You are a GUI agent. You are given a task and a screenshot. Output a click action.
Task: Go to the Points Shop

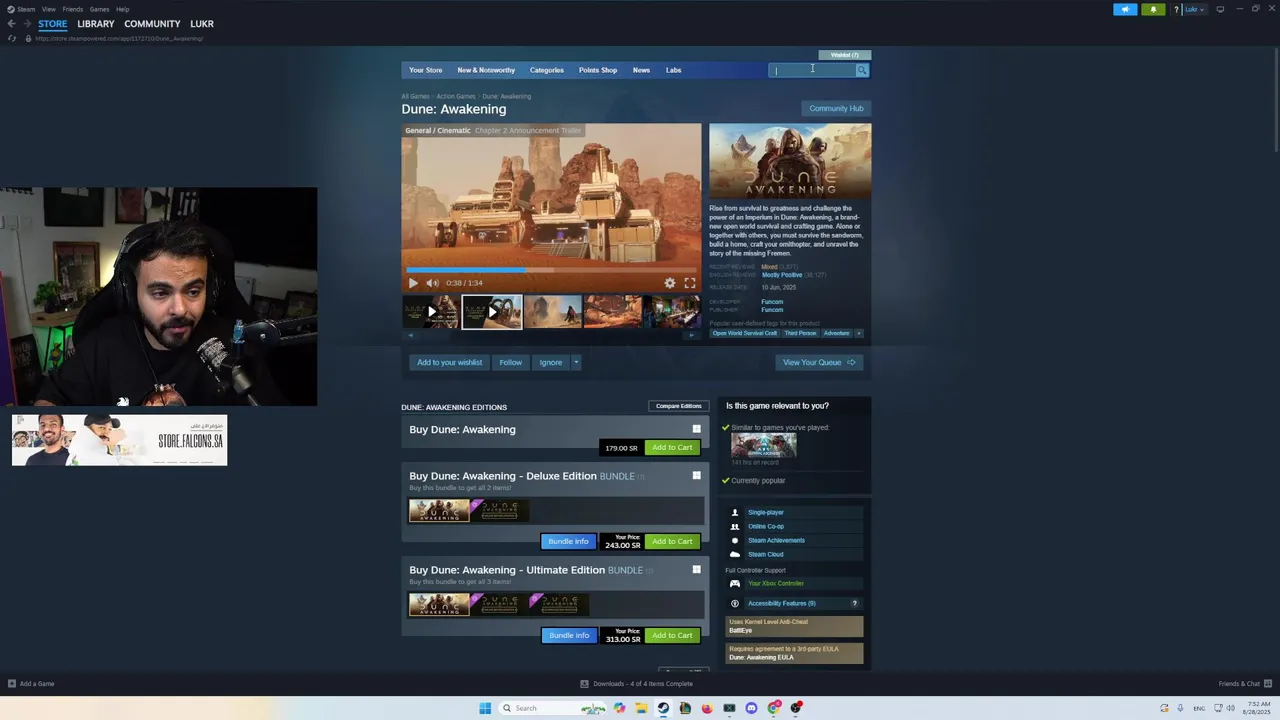click(x=598, y=70)
